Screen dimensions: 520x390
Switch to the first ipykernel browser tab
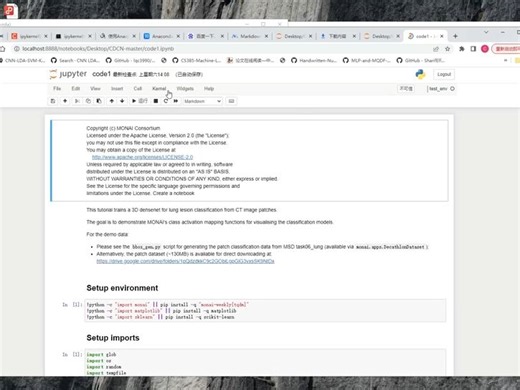pos(29,36)
